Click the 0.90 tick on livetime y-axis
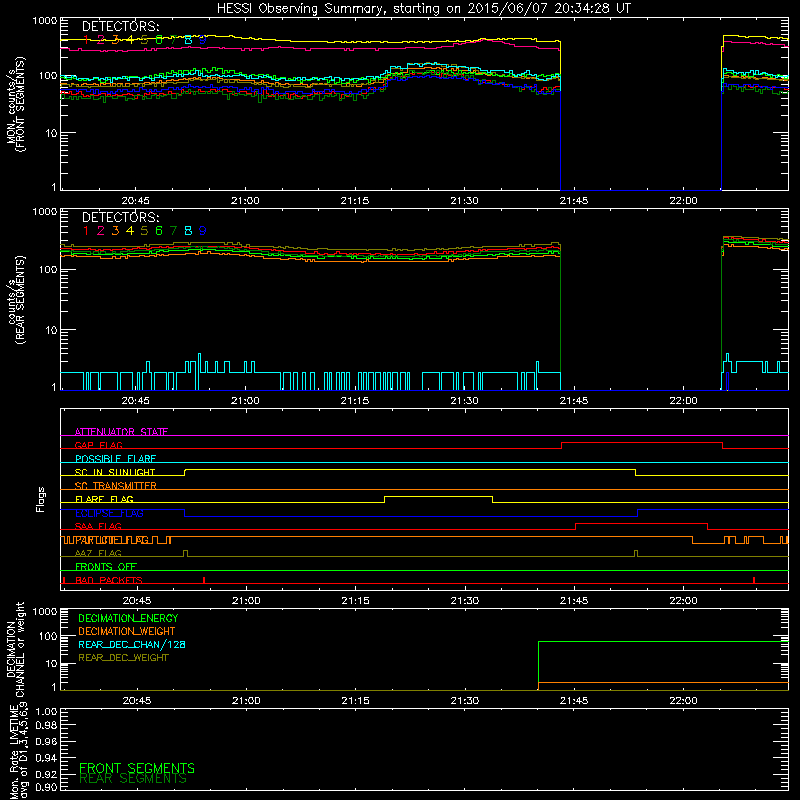 pos(46,787)
